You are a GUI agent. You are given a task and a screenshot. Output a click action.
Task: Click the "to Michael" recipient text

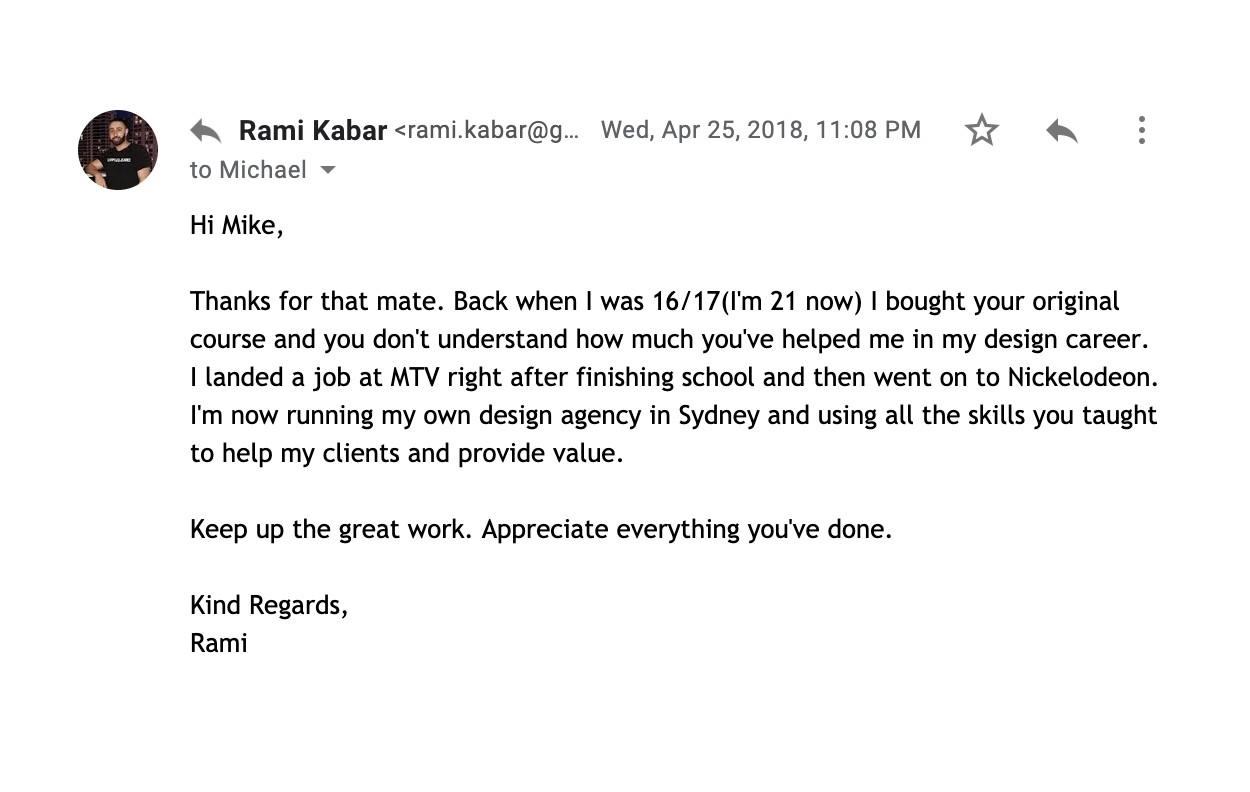coord(248,170)
